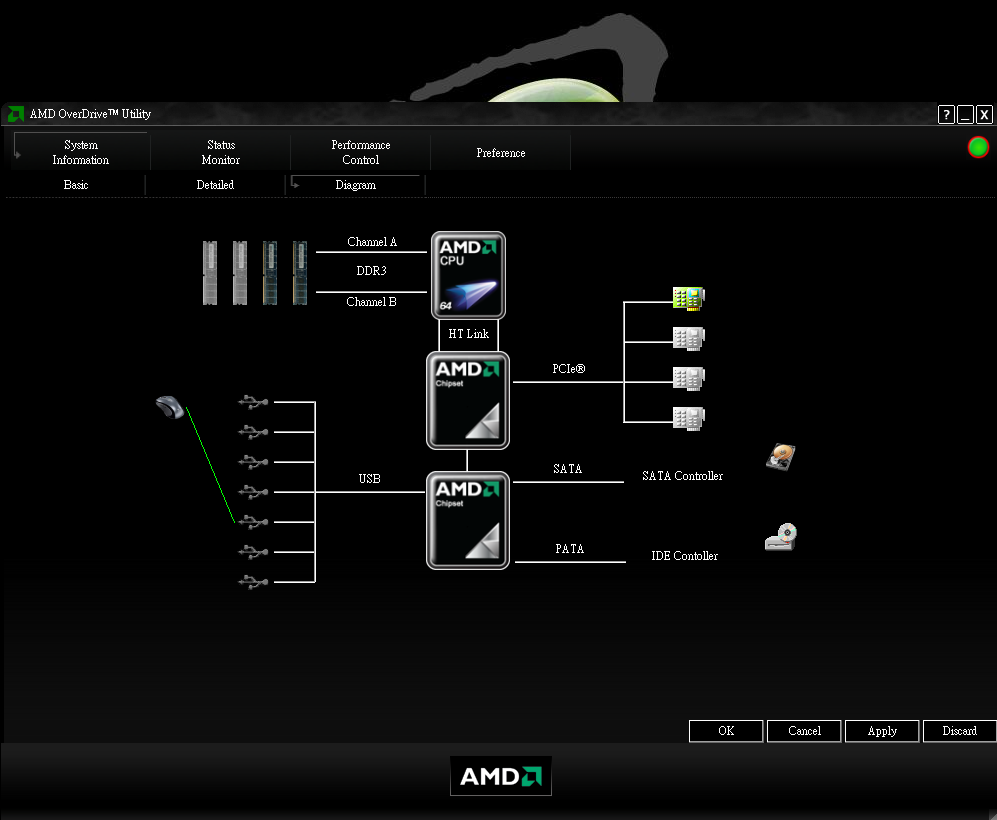Click the fifth USB port icon connected to the mouse
Screen dimensions: 997x820
point(253,522)
